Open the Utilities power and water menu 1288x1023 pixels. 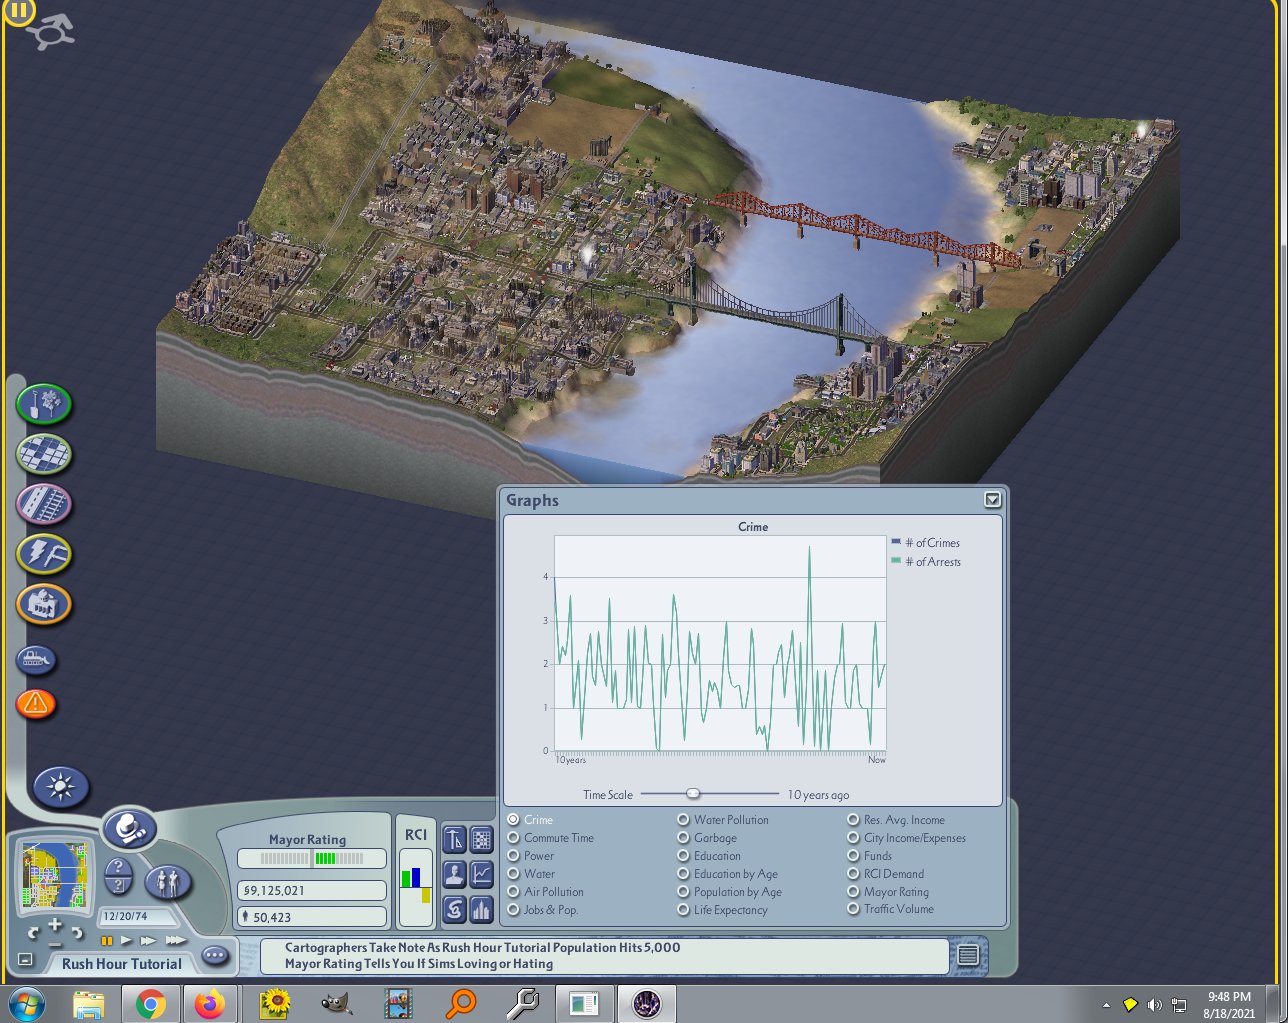pyautogui.click(x=44, y=554)
